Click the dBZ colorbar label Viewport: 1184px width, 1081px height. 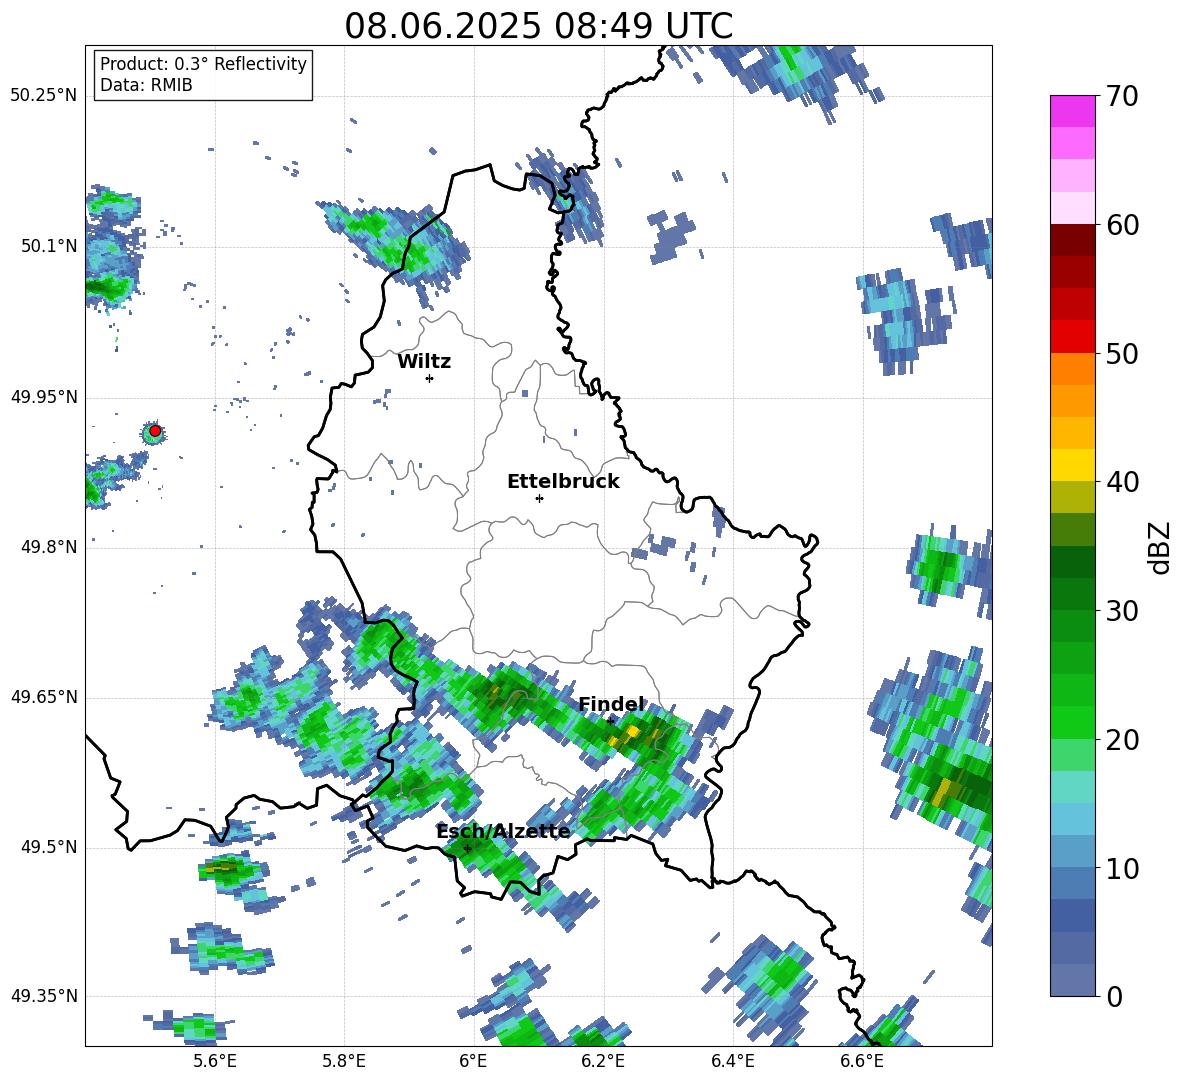(1160, 547)
